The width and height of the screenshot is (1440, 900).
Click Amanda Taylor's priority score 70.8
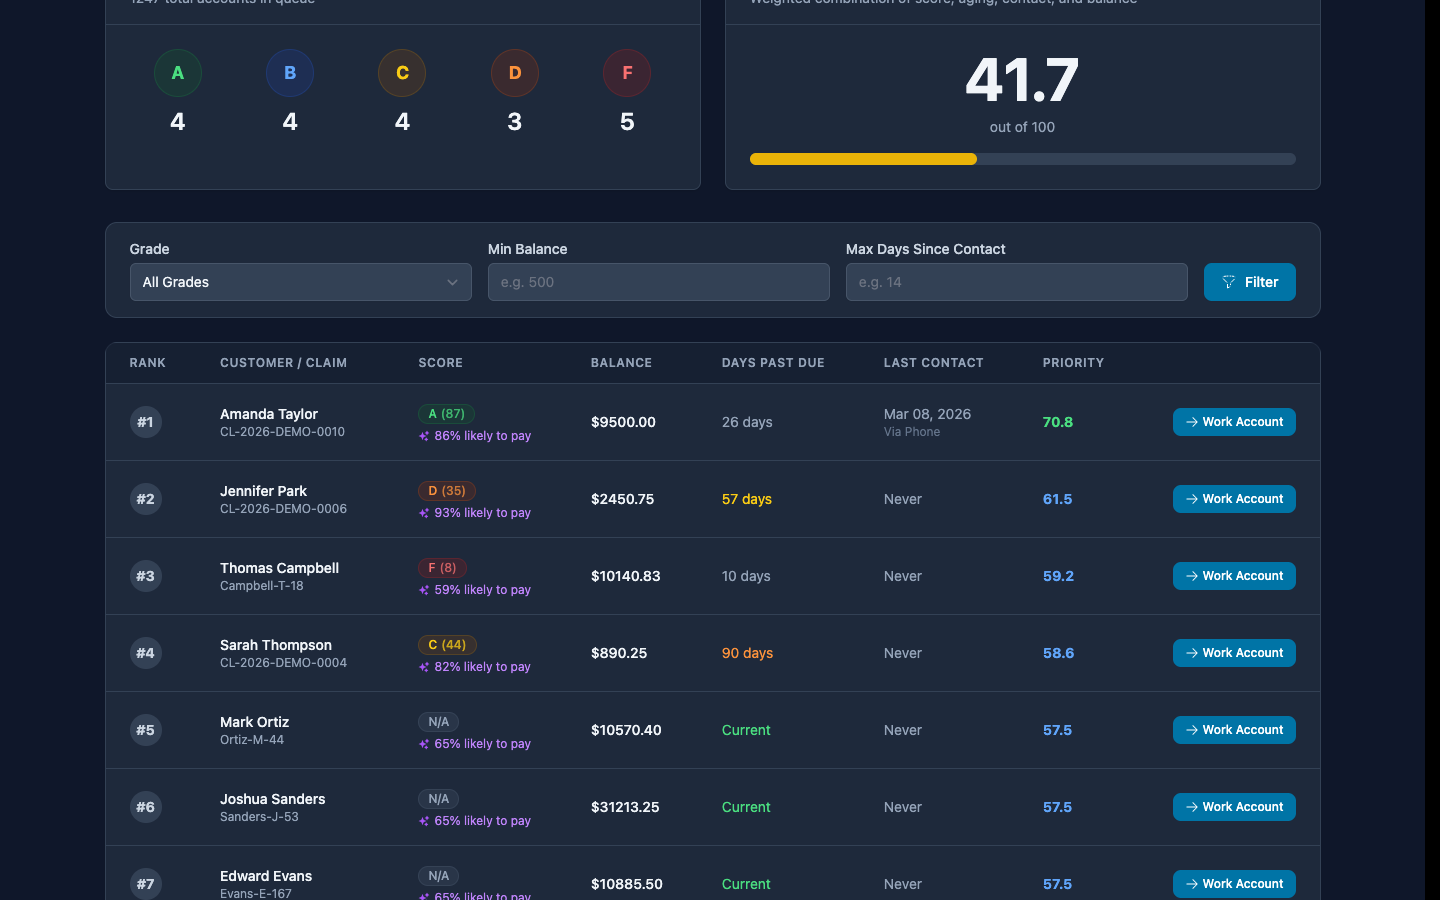tap(1058, 422)
